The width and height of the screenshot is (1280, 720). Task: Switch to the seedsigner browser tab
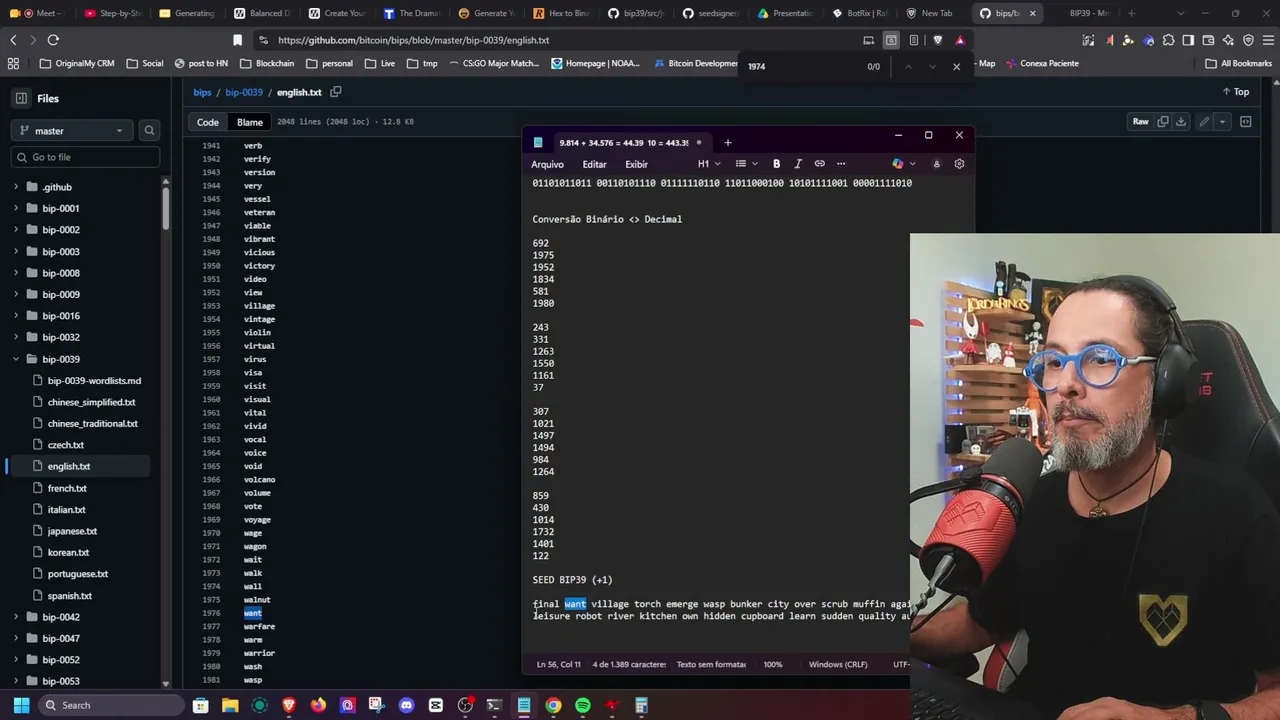pyautogui.click(x=710, y=13)
